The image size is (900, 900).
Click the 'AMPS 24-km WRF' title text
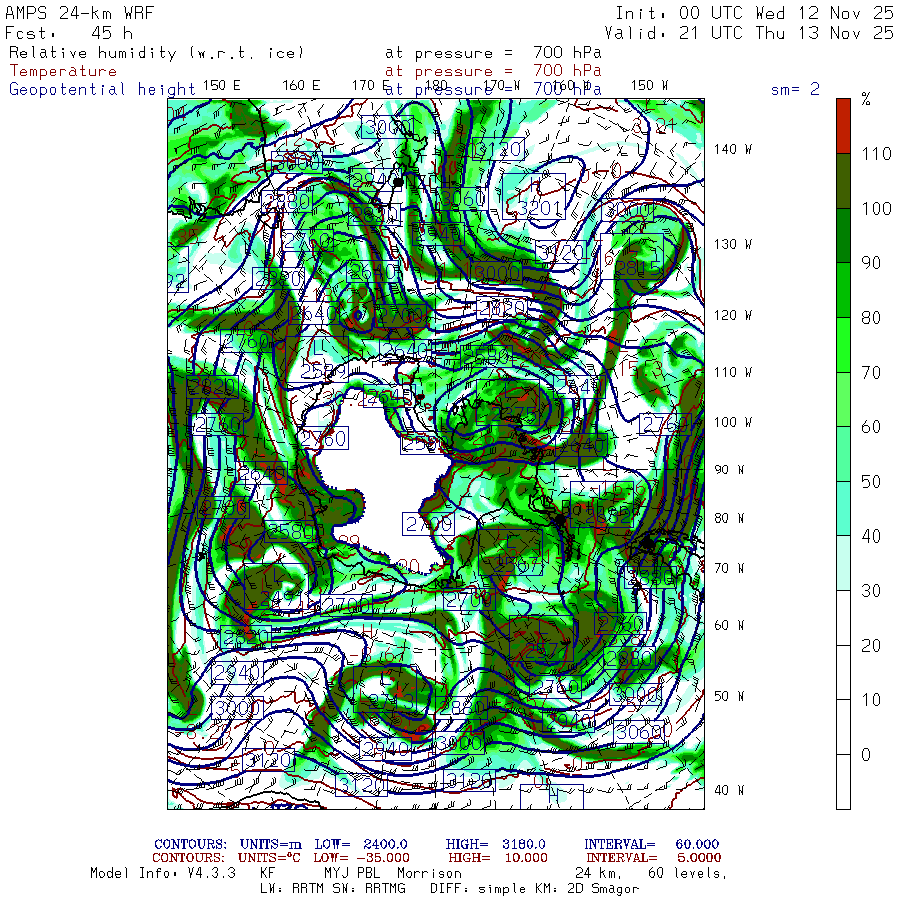click(79, 13)
